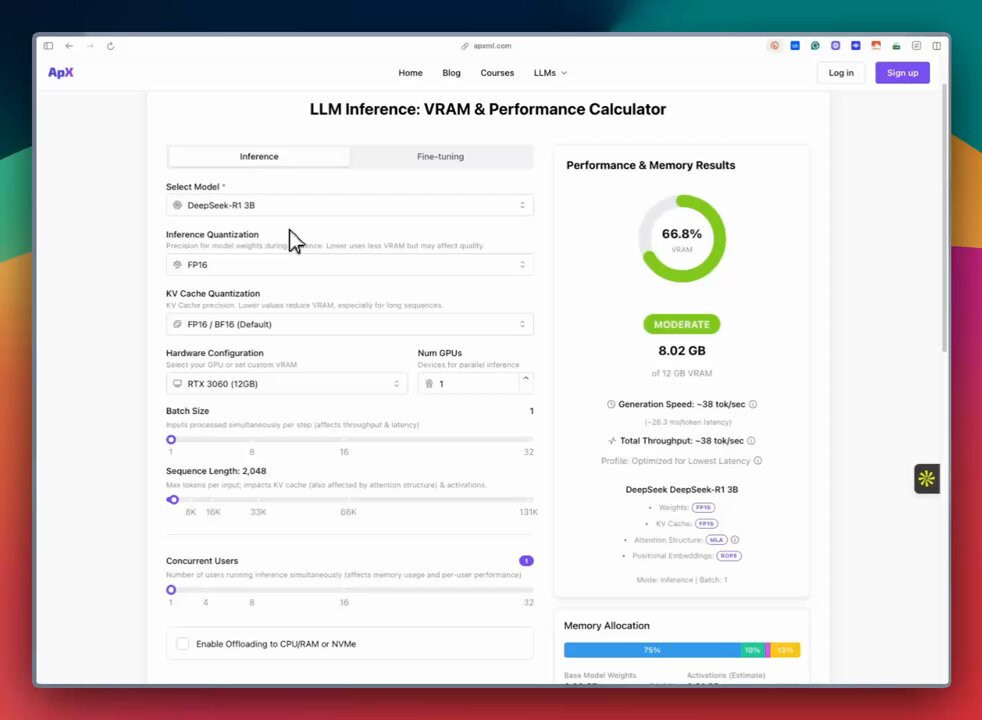
Task: Click the "Sequence Length: 2,048" label
Action: click(x=216, y=471)
